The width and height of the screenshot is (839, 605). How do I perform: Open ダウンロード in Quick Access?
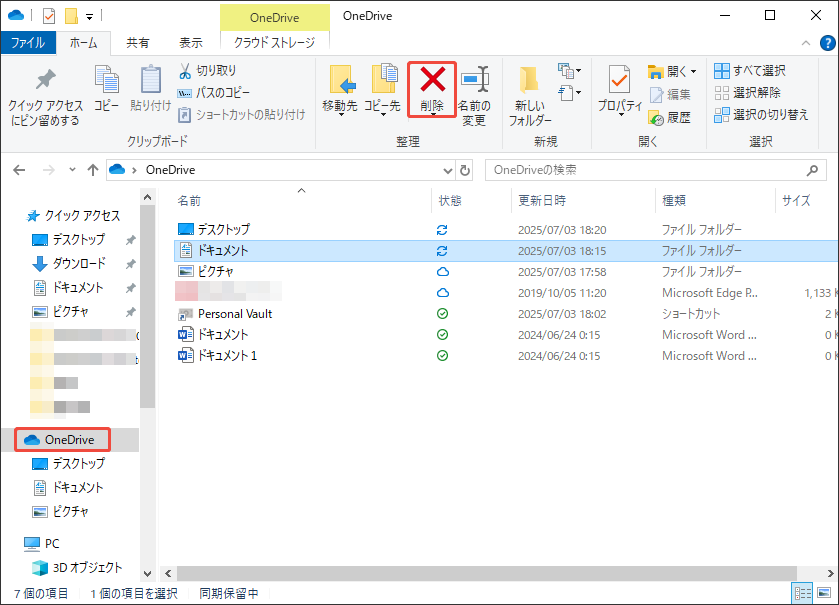tap(70, 263)
